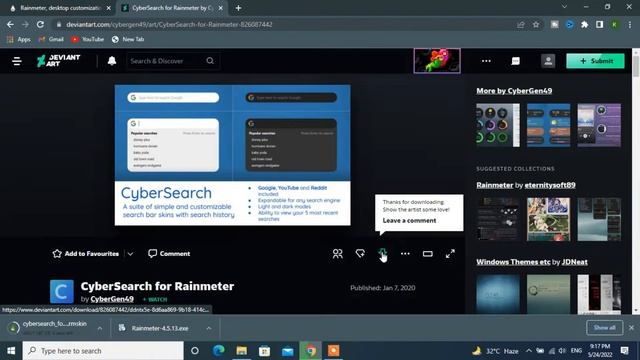The image size is (640, 360).
Task: Open the notifications bell
Action: pyautogui.click(x=112, y=61)
